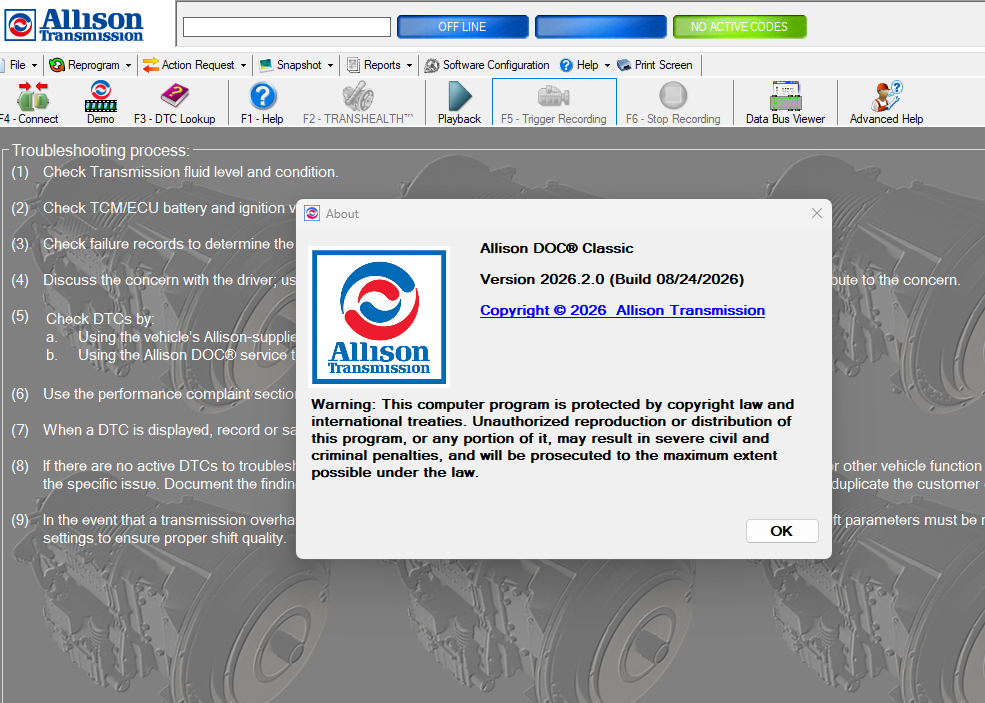The height and width of the screenshot is (703, 985).
Task: Click Print Screen in the menu bar
Action: [x=663, y=65]
